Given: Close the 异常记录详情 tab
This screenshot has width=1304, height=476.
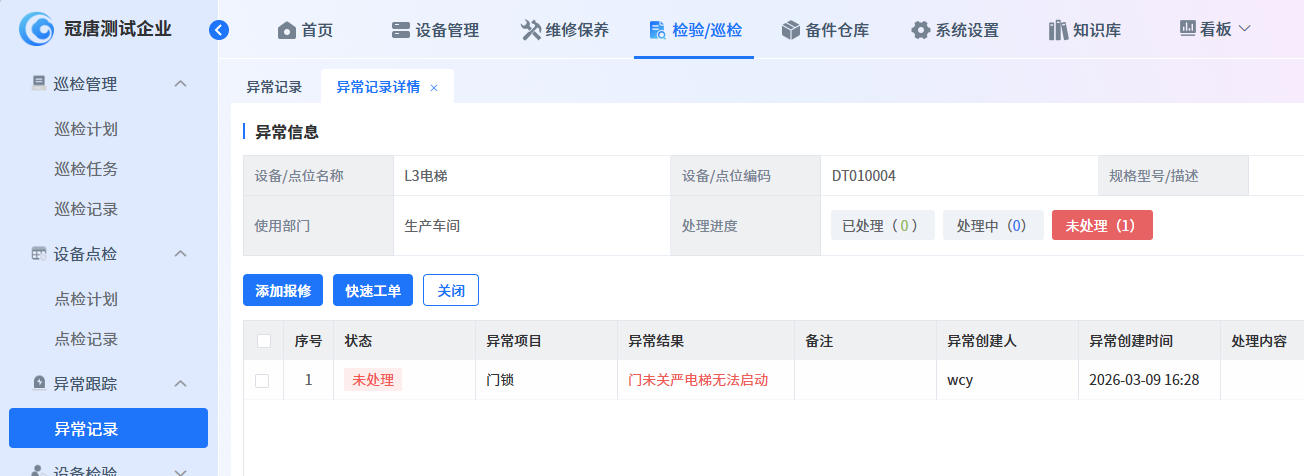Looking at the screenshot, I should [434, 88].
